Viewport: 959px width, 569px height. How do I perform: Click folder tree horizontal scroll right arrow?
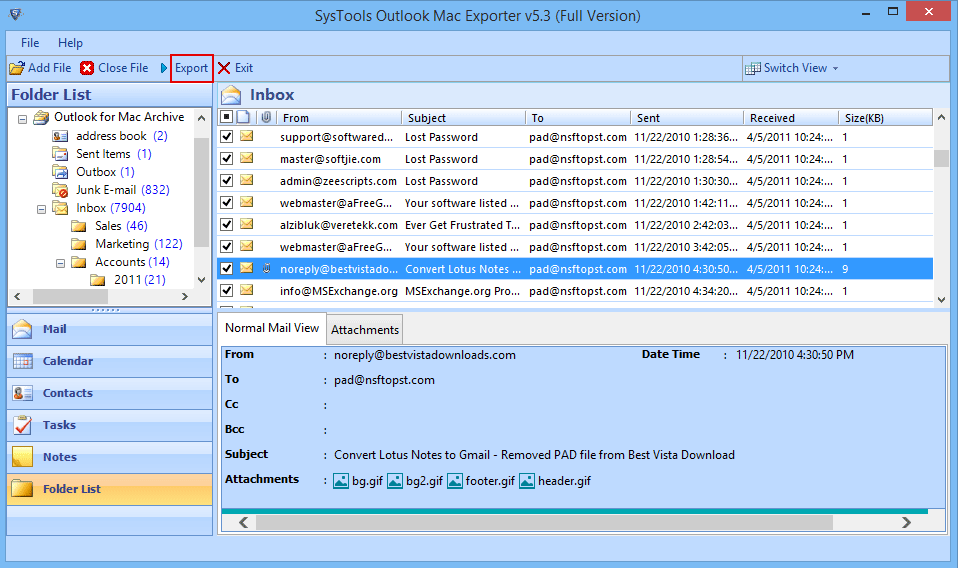[x=185, y=297]
